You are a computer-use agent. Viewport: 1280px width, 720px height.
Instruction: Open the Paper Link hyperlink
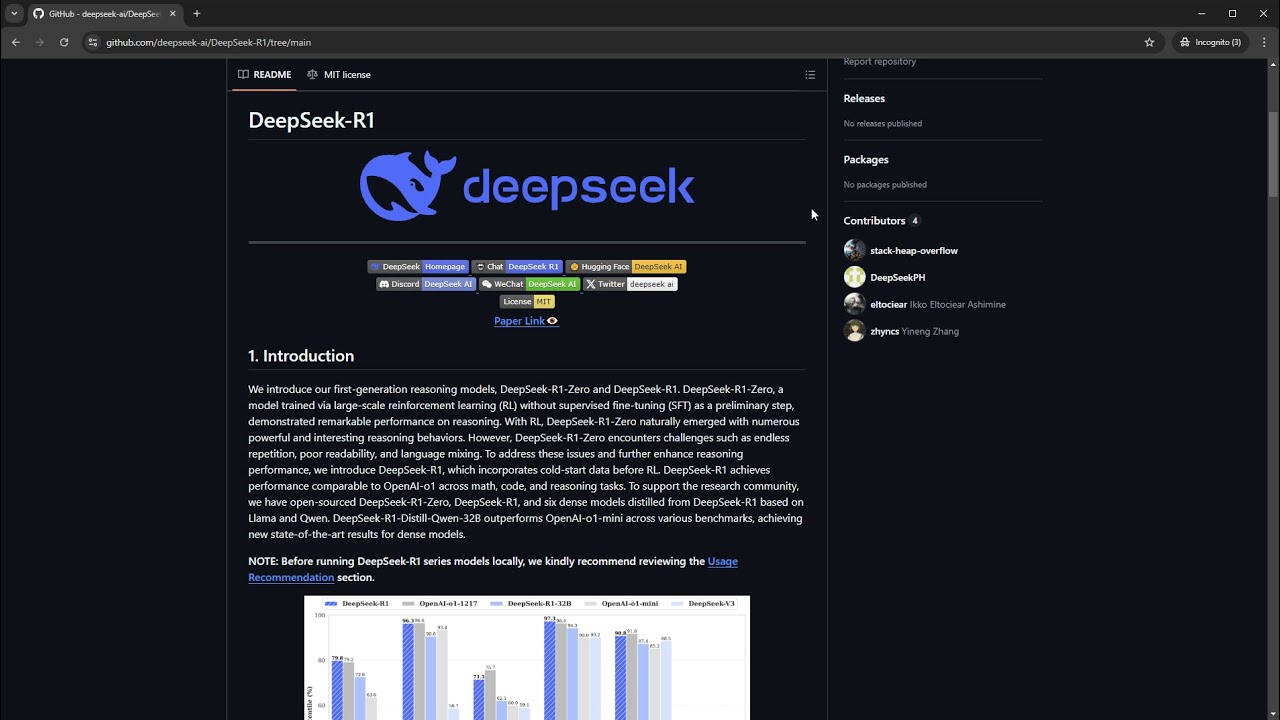526,321
